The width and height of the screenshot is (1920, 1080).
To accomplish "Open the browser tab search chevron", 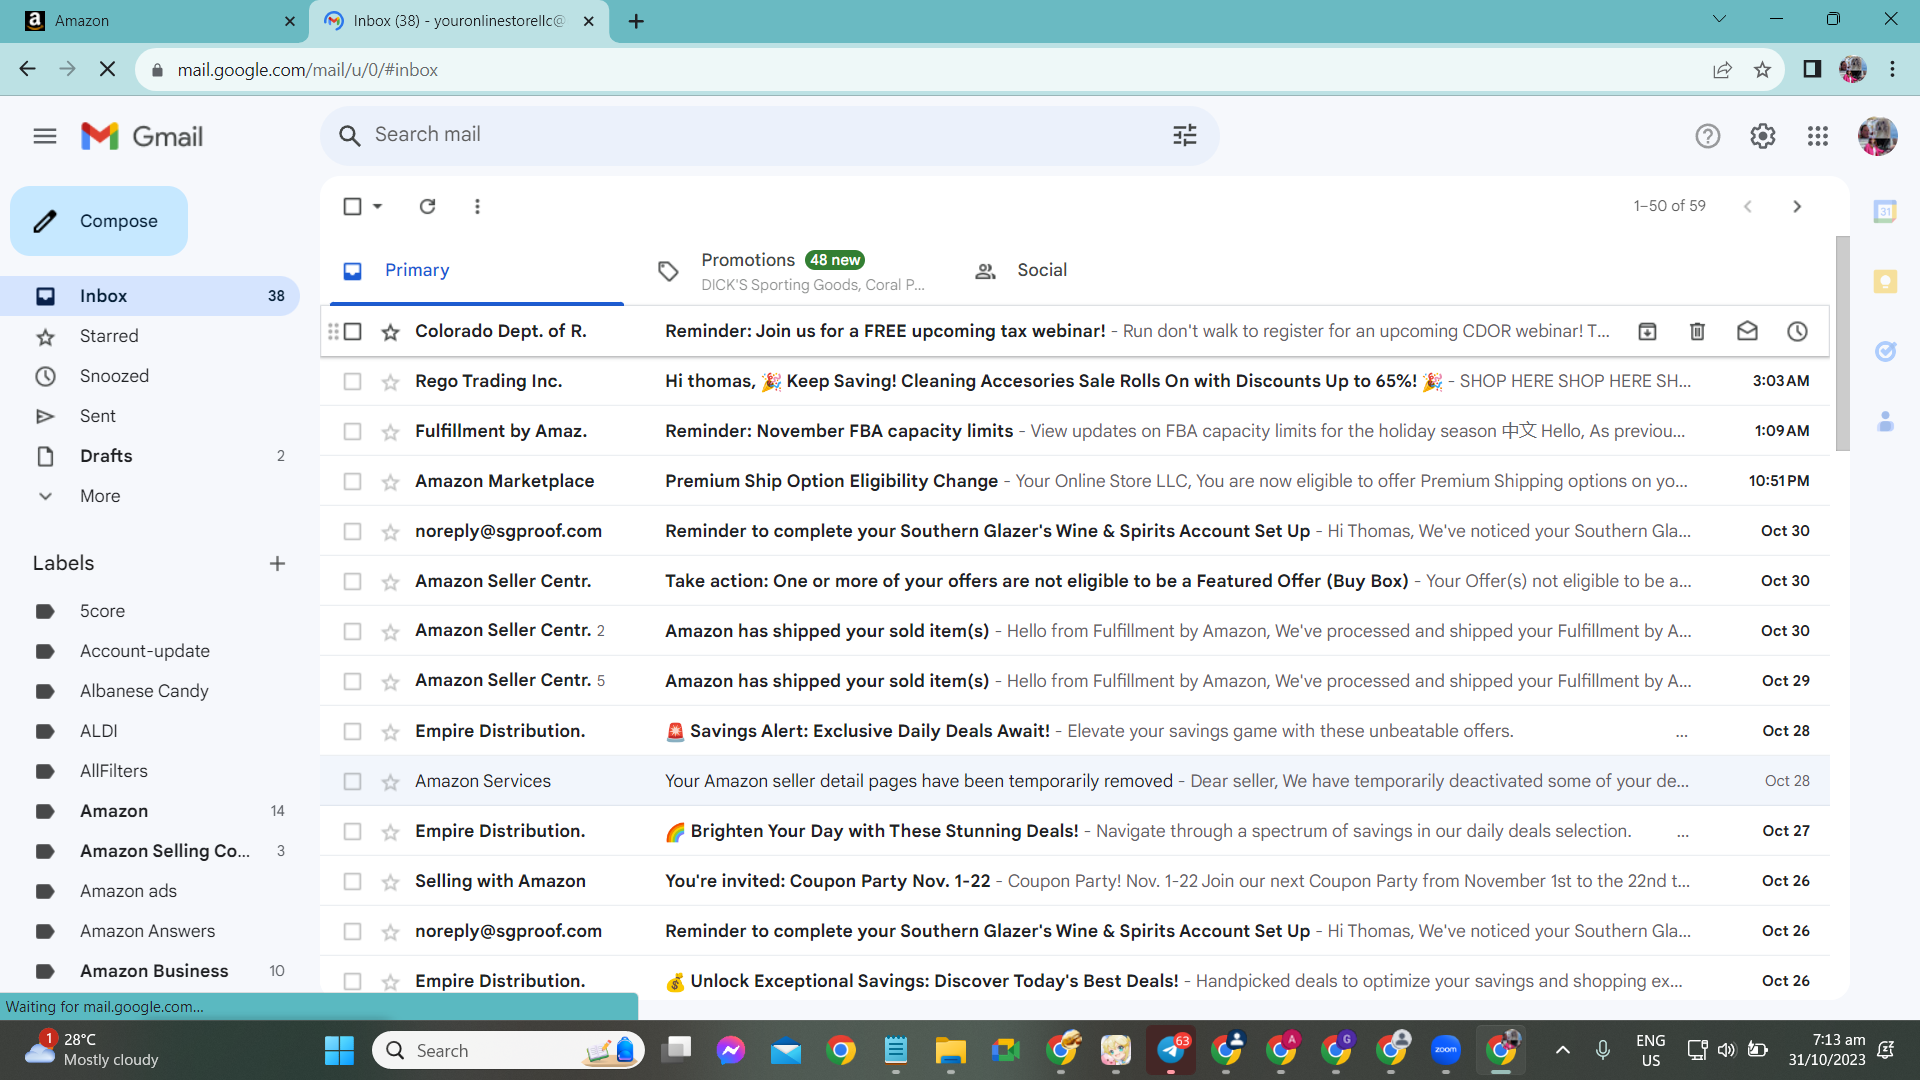I will tap(1719, 19).
